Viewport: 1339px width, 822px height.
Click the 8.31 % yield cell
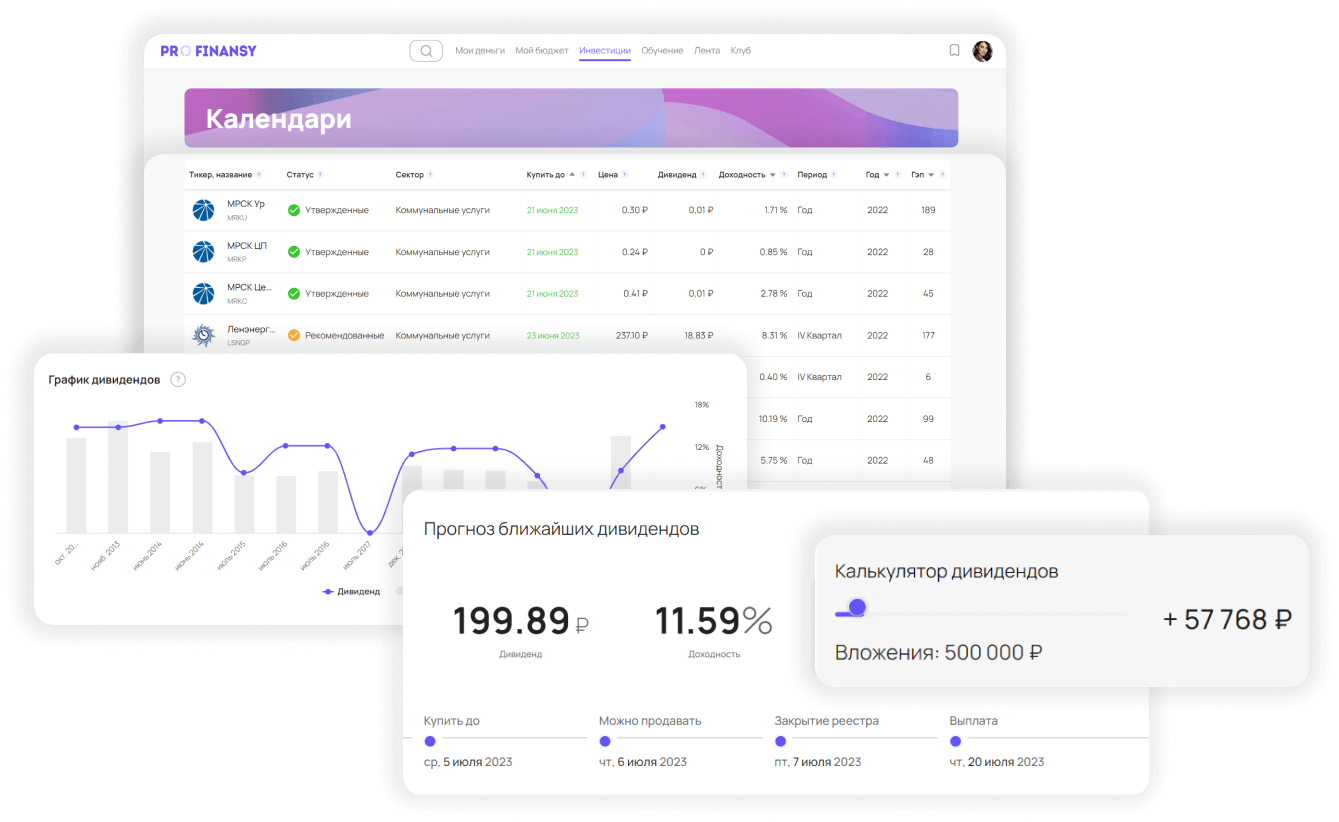(773, 336)
